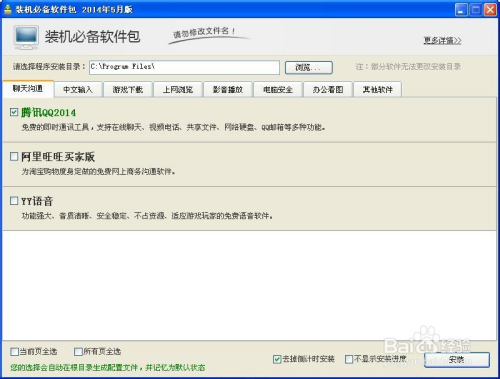The image size is (500, 379).
Task: Click the YY语音 title text
Action: 37,201
